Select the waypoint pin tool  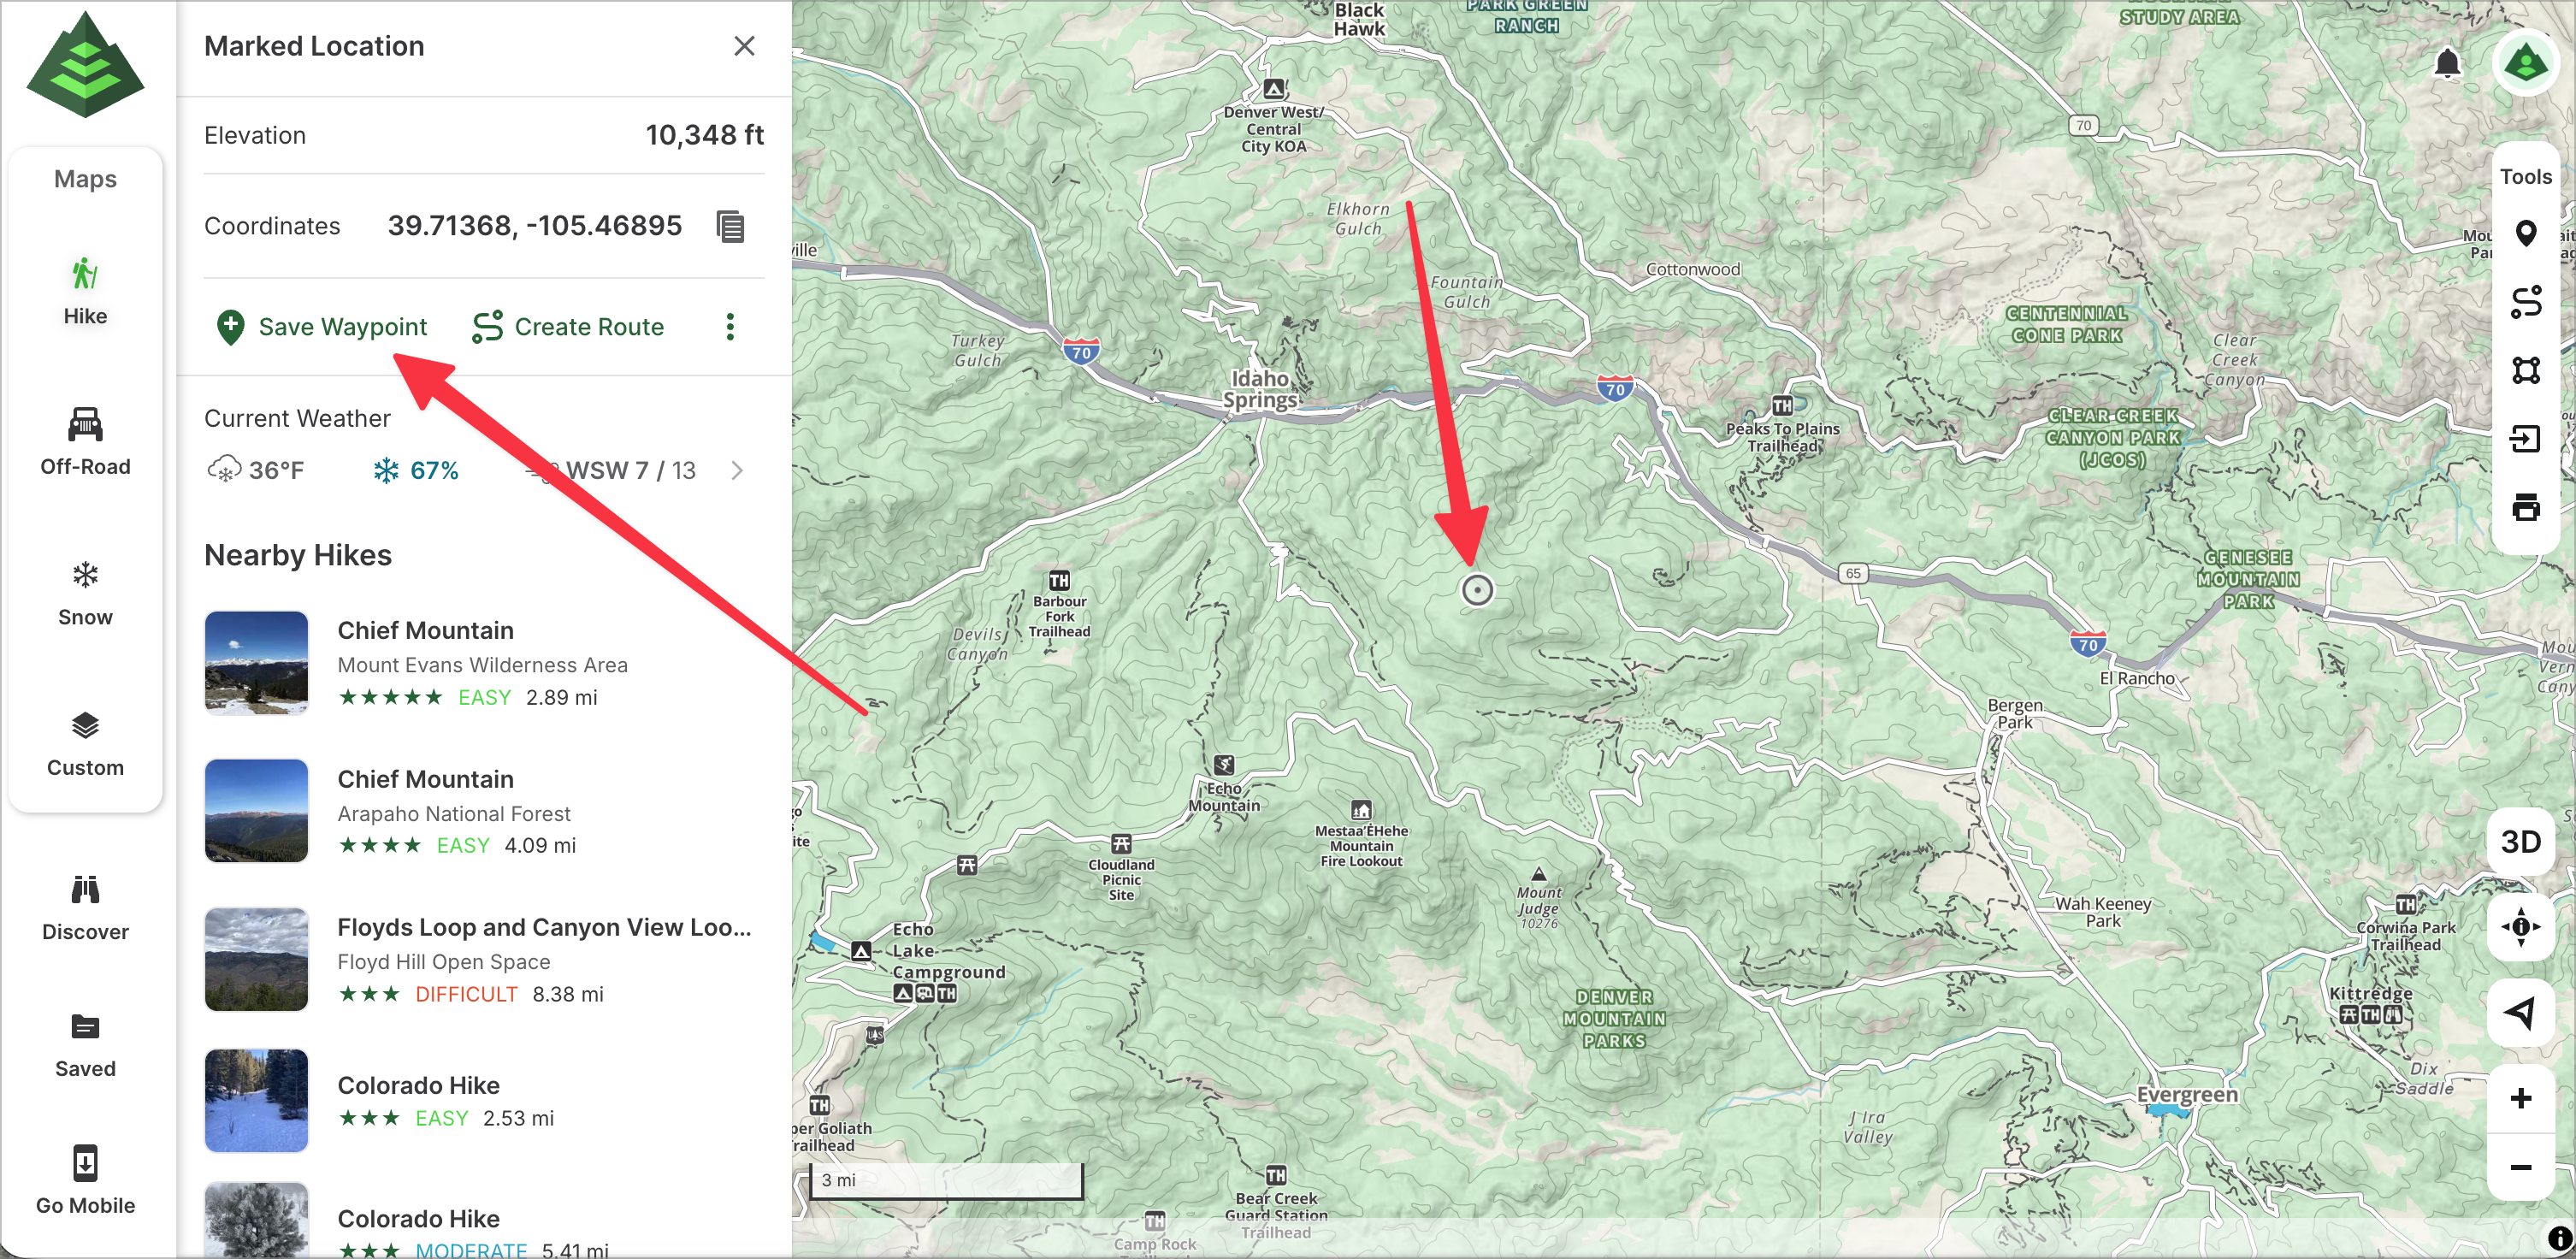[2525, 234]
